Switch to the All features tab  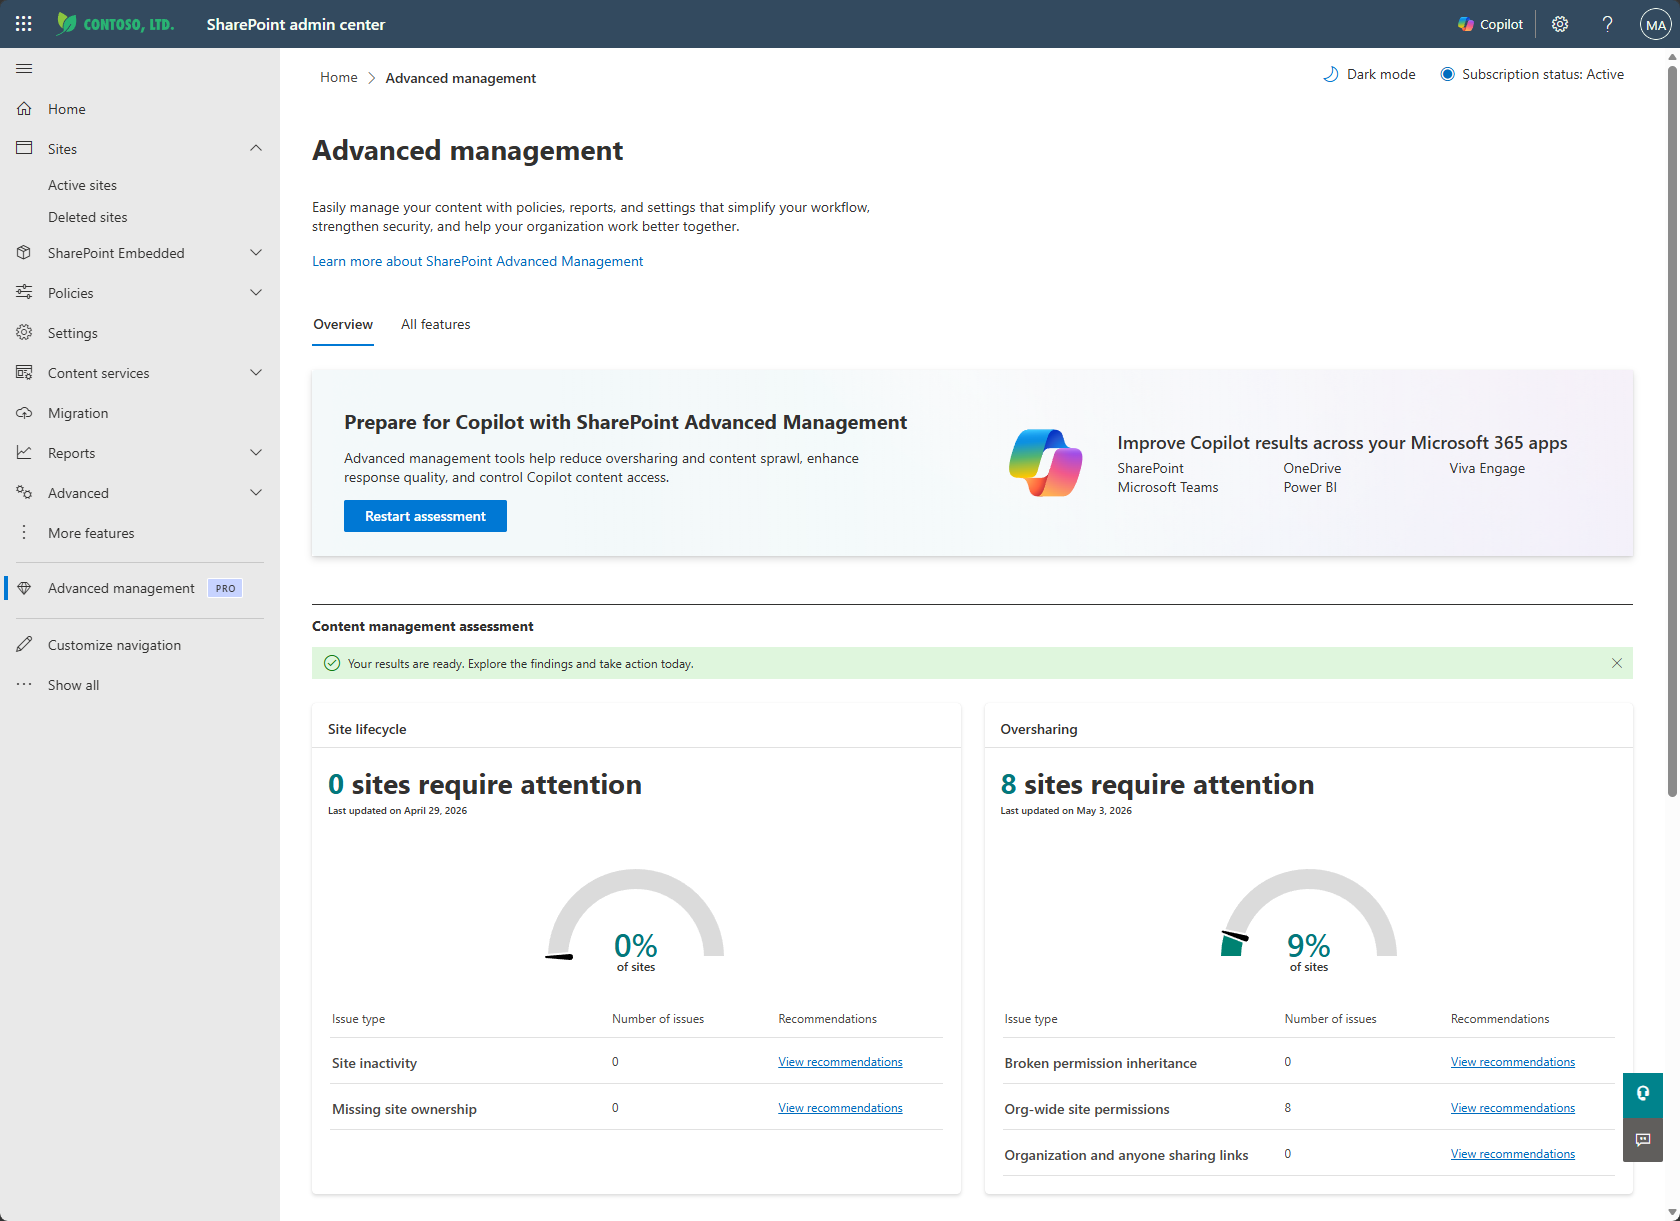click(436, 324)
